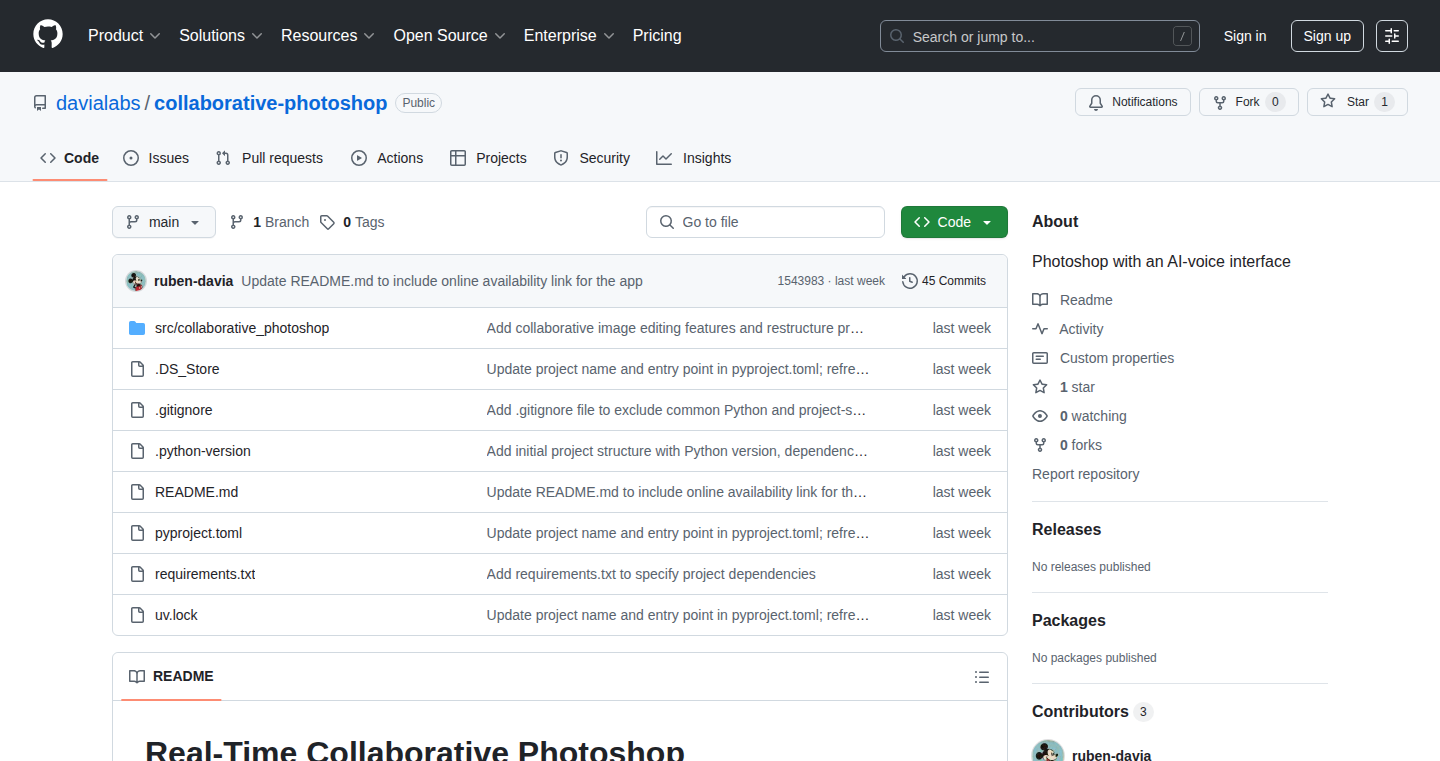Click the eye icon beside 0 watching
The height and width of the screenshot is (761, 1440).
1040,416
